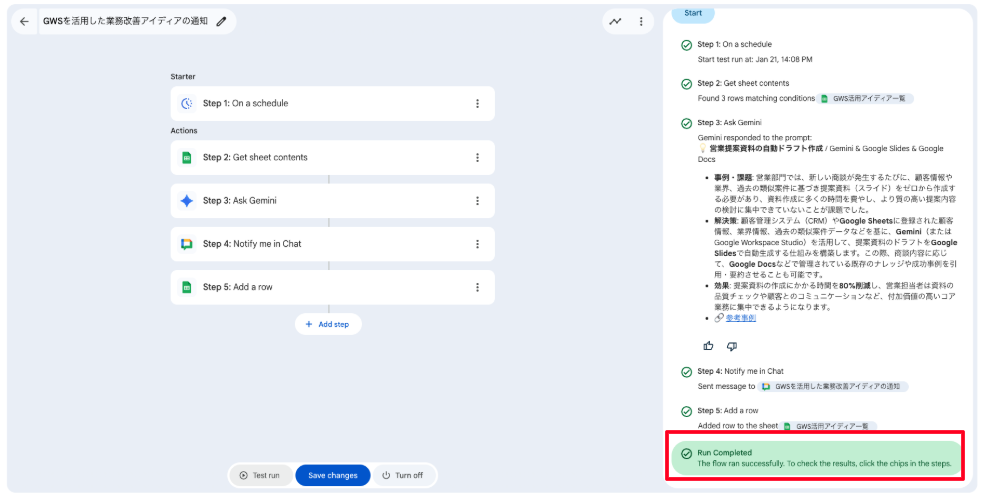983x502 pixels.
Task: Click the Google Chat icon in Step 4
Action: 186,244
